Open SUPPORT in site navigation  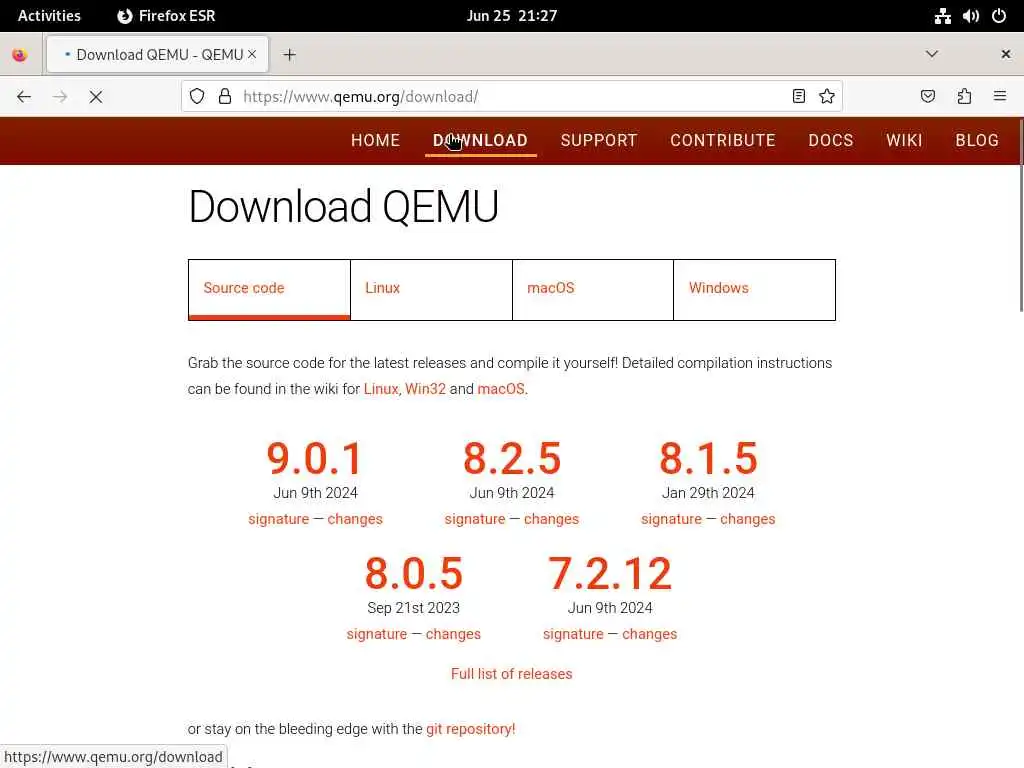coord(599,140)
